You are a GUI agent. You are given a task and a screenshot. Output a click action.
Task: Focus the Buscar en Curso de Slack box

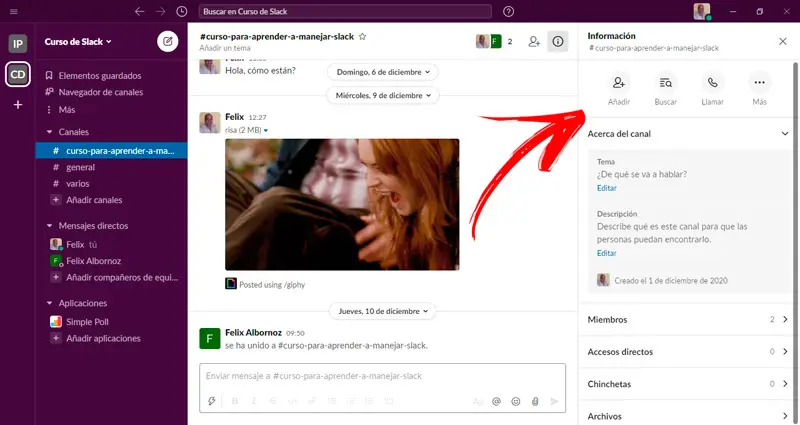click(345, 11)
